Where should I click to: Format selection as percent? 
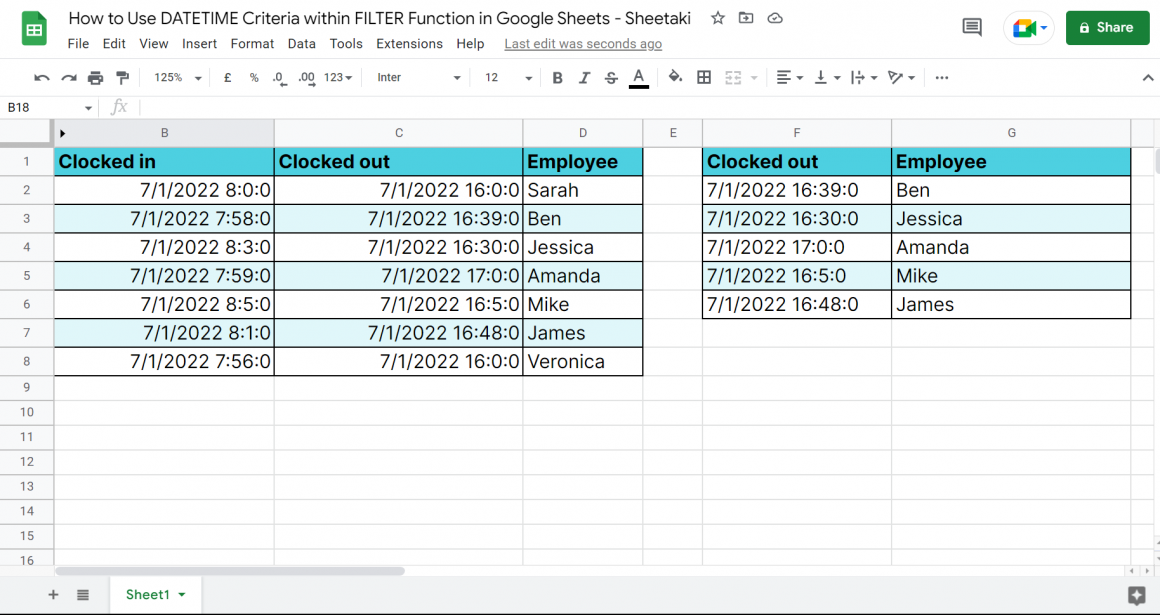pyautogui.click(x=253, y=77)
